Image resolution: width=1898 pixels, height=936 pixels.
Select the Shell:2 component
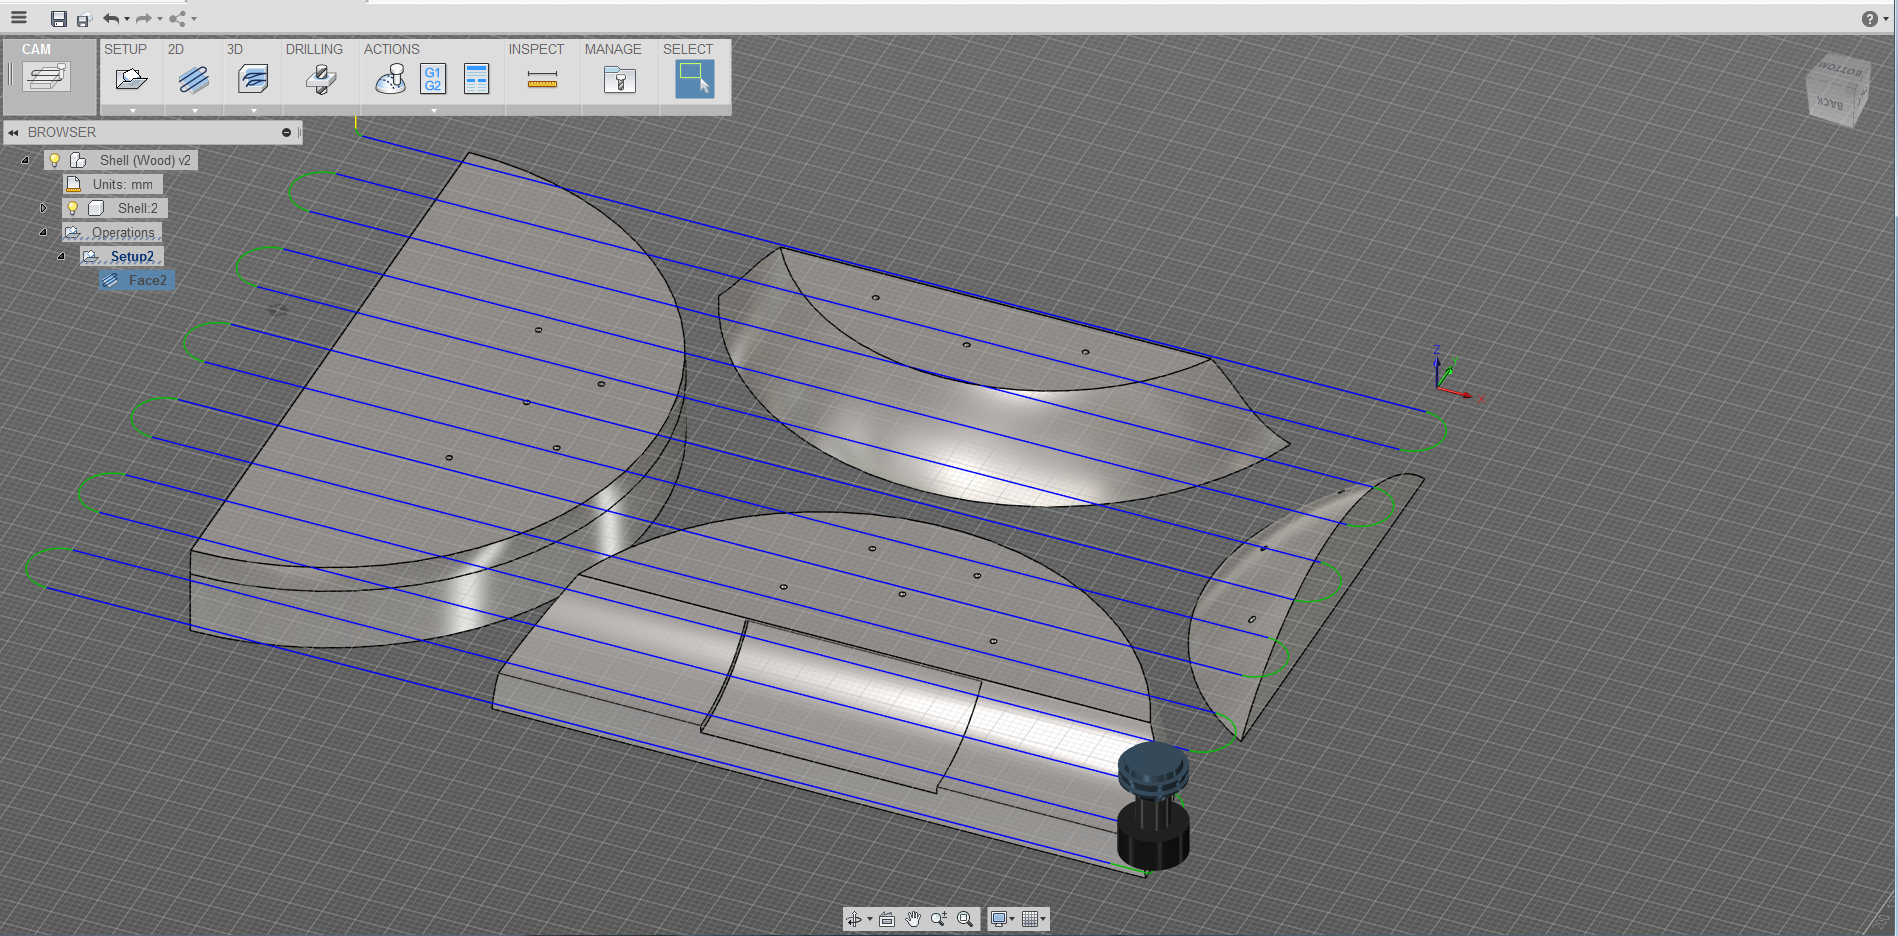pos(138,208)
